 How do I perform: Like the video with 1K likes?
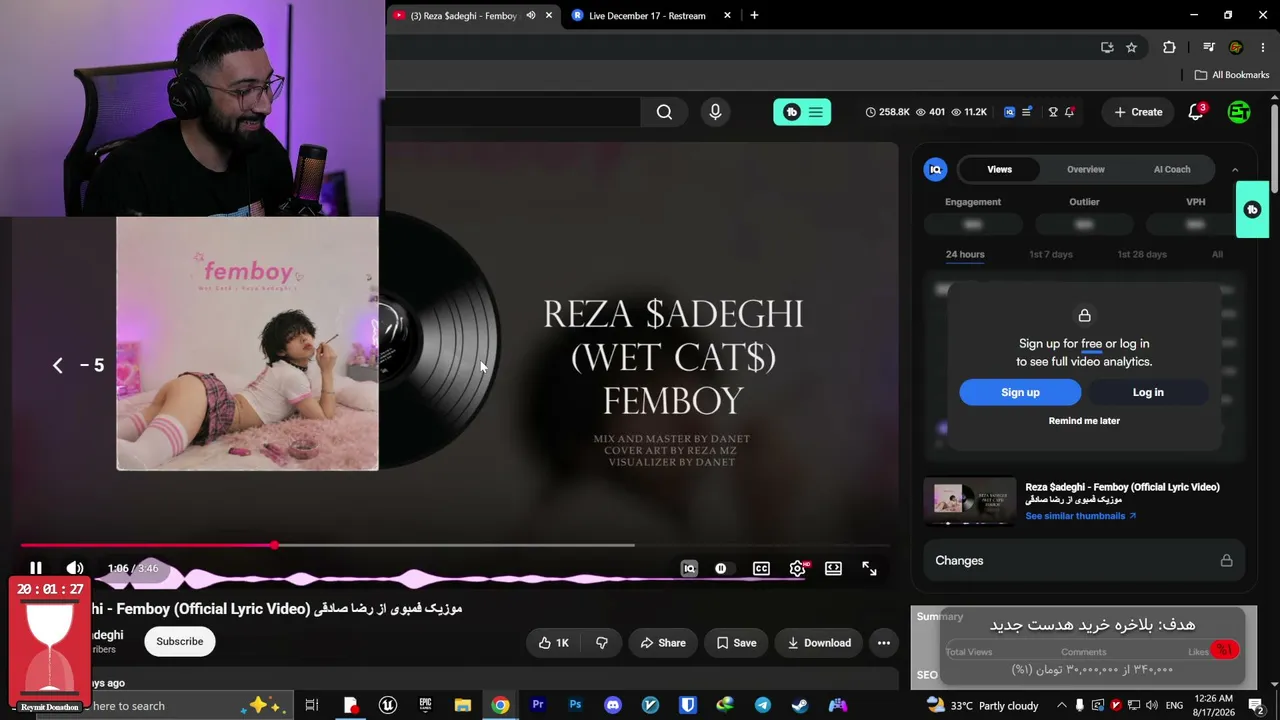click(553, 643)
